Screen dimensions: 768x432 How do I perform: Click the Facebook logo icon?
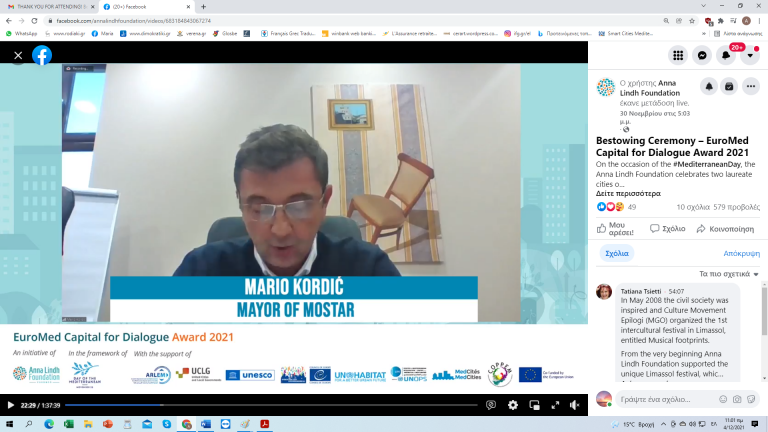tap(42, 56)
